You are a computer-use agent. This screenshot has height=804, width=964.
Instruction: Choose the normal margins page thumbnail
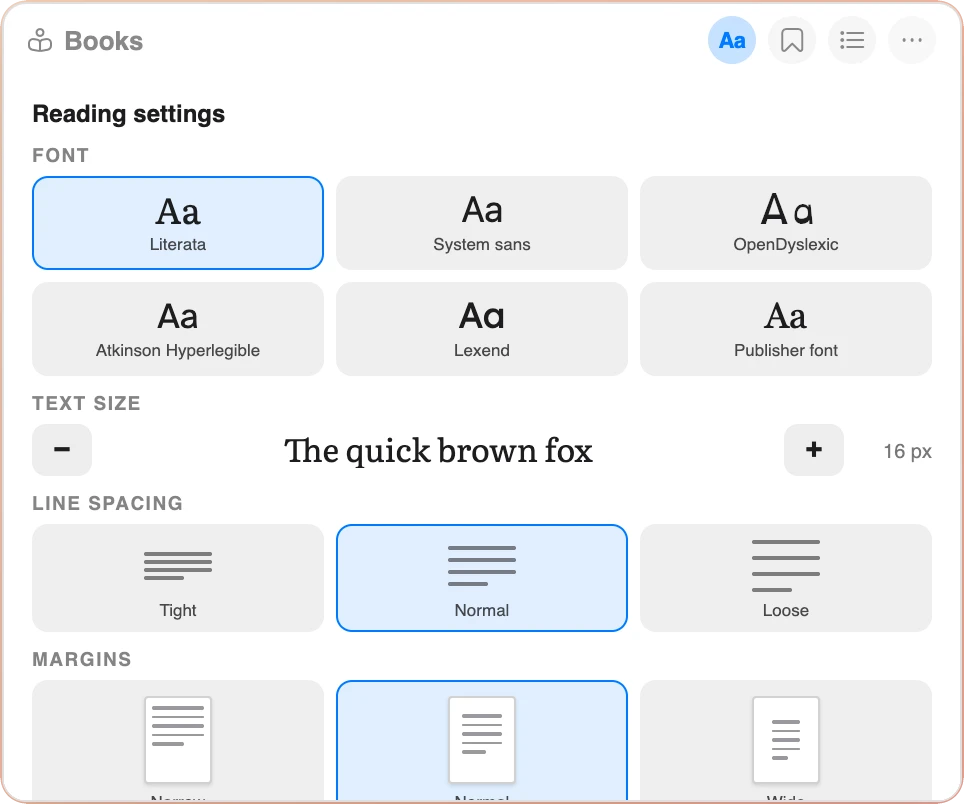482,739
